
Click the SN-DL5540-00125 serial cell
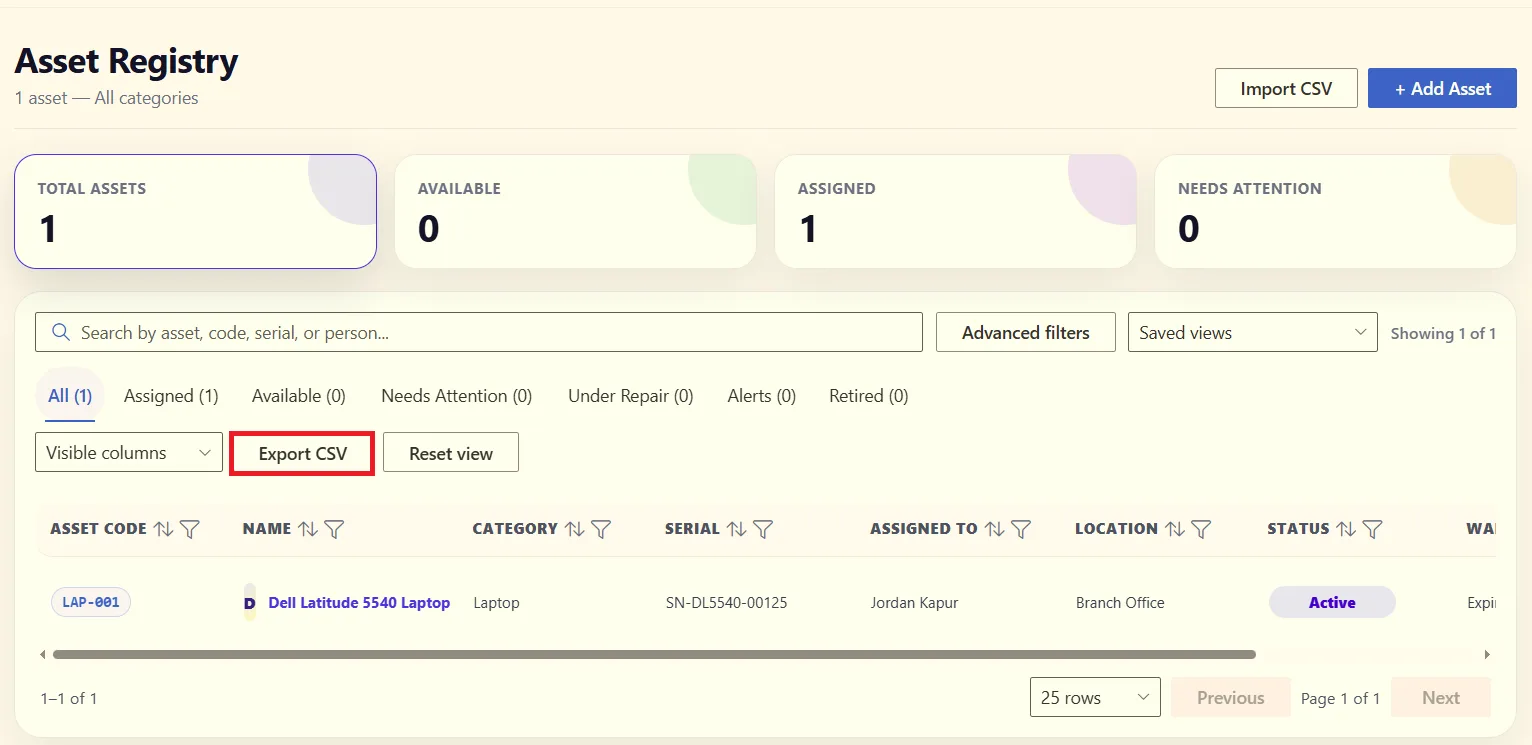[726, 603]
